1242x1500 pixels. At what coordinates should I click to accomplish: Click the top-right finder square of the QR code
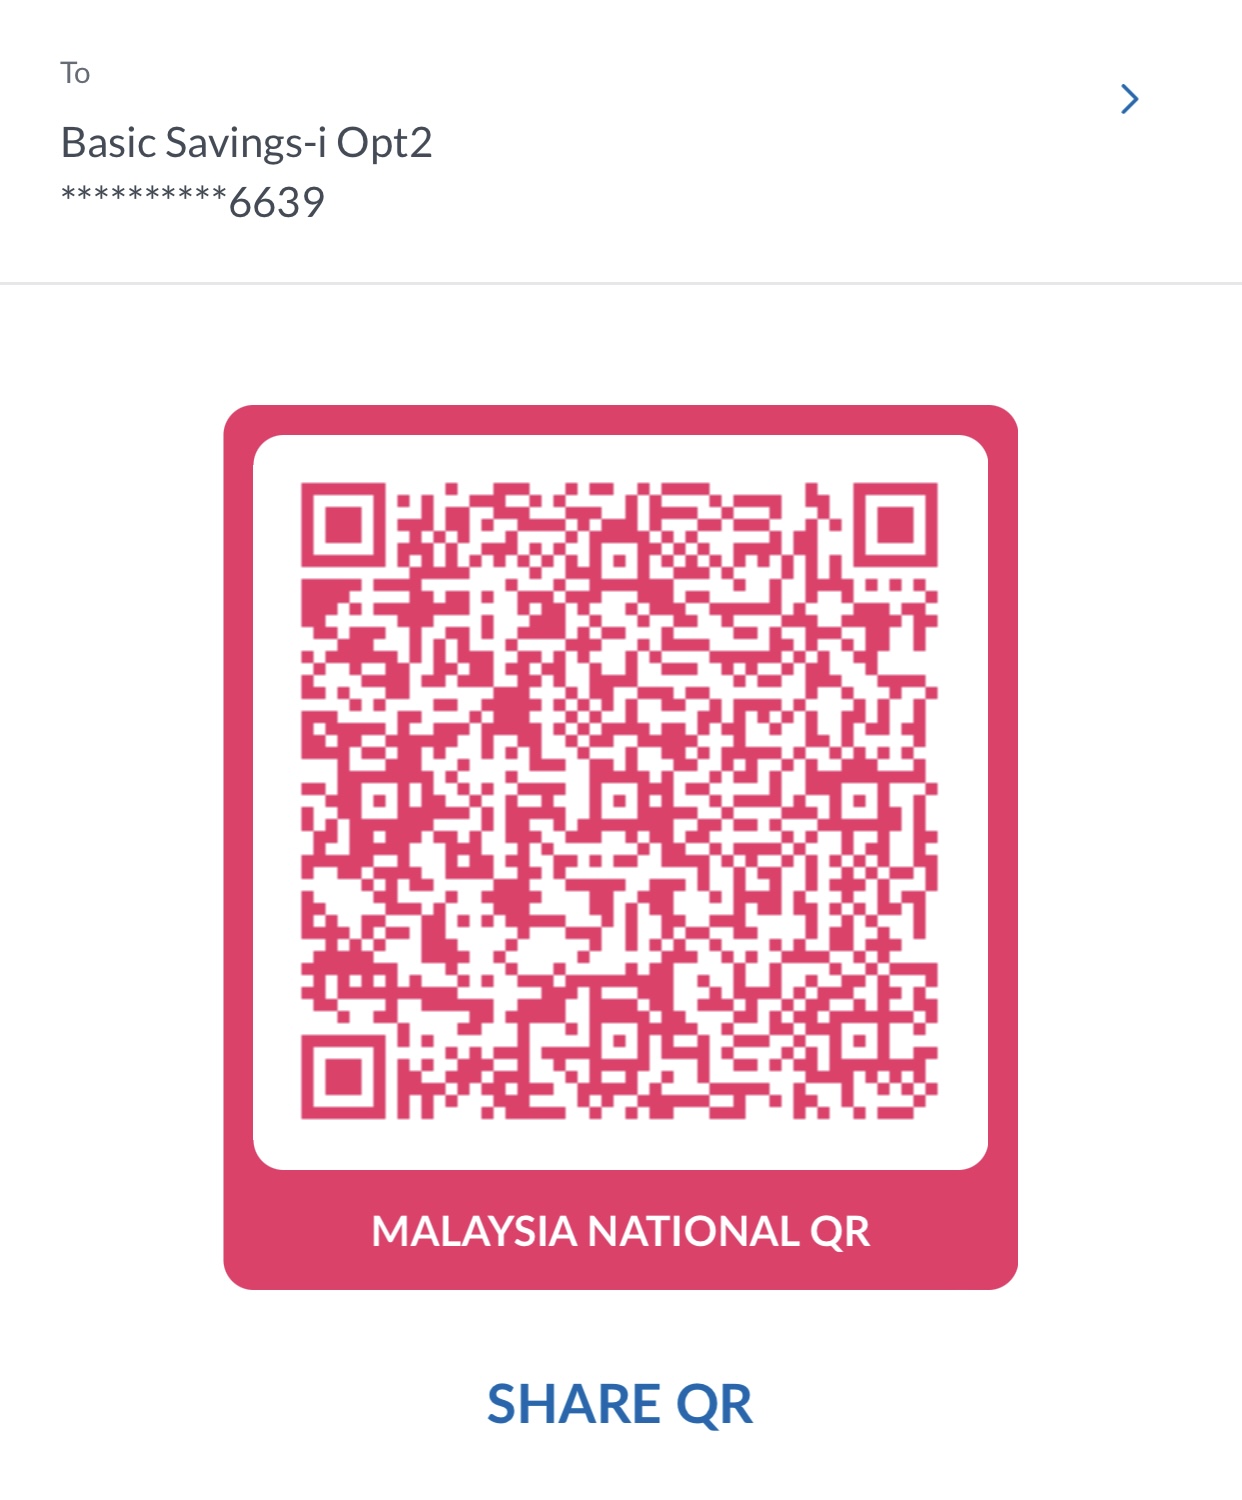click(896, 525)
